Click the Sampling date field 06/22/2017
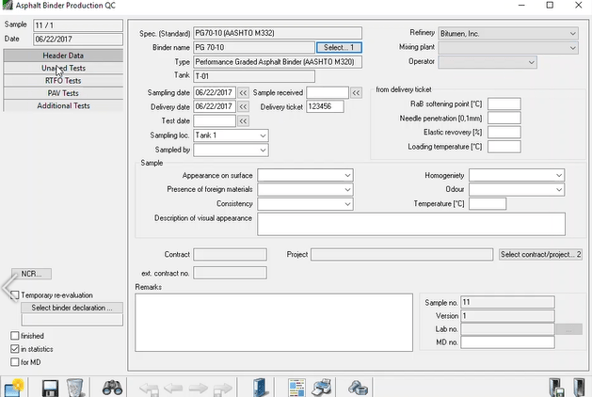592x397 pixels. [214, 92]
